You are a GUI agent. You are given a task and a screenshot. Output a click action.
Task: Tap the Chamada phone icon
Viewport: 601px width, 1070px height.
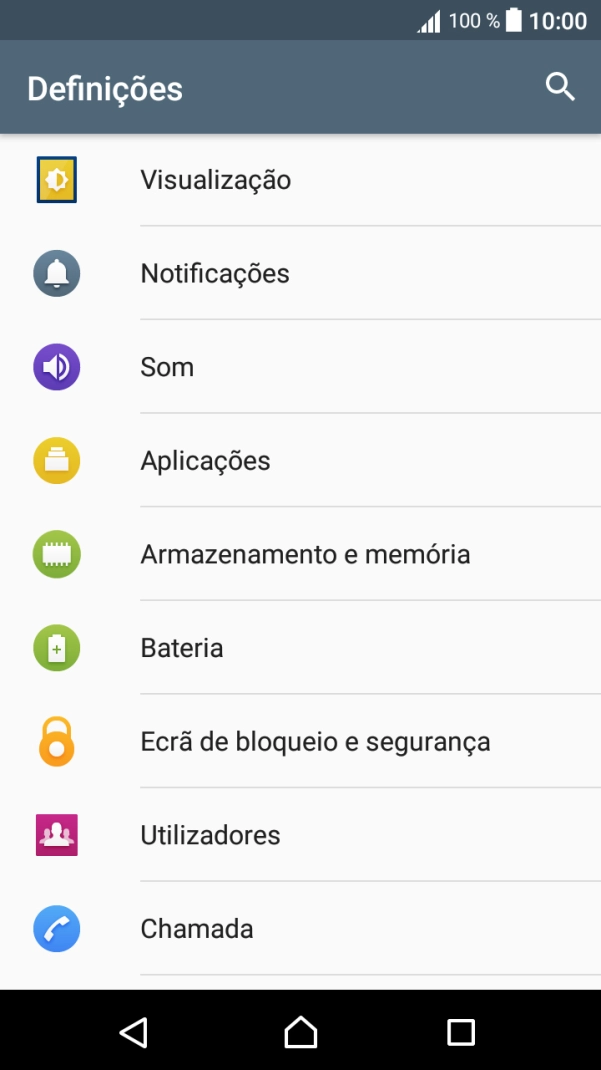pos(56,929)
